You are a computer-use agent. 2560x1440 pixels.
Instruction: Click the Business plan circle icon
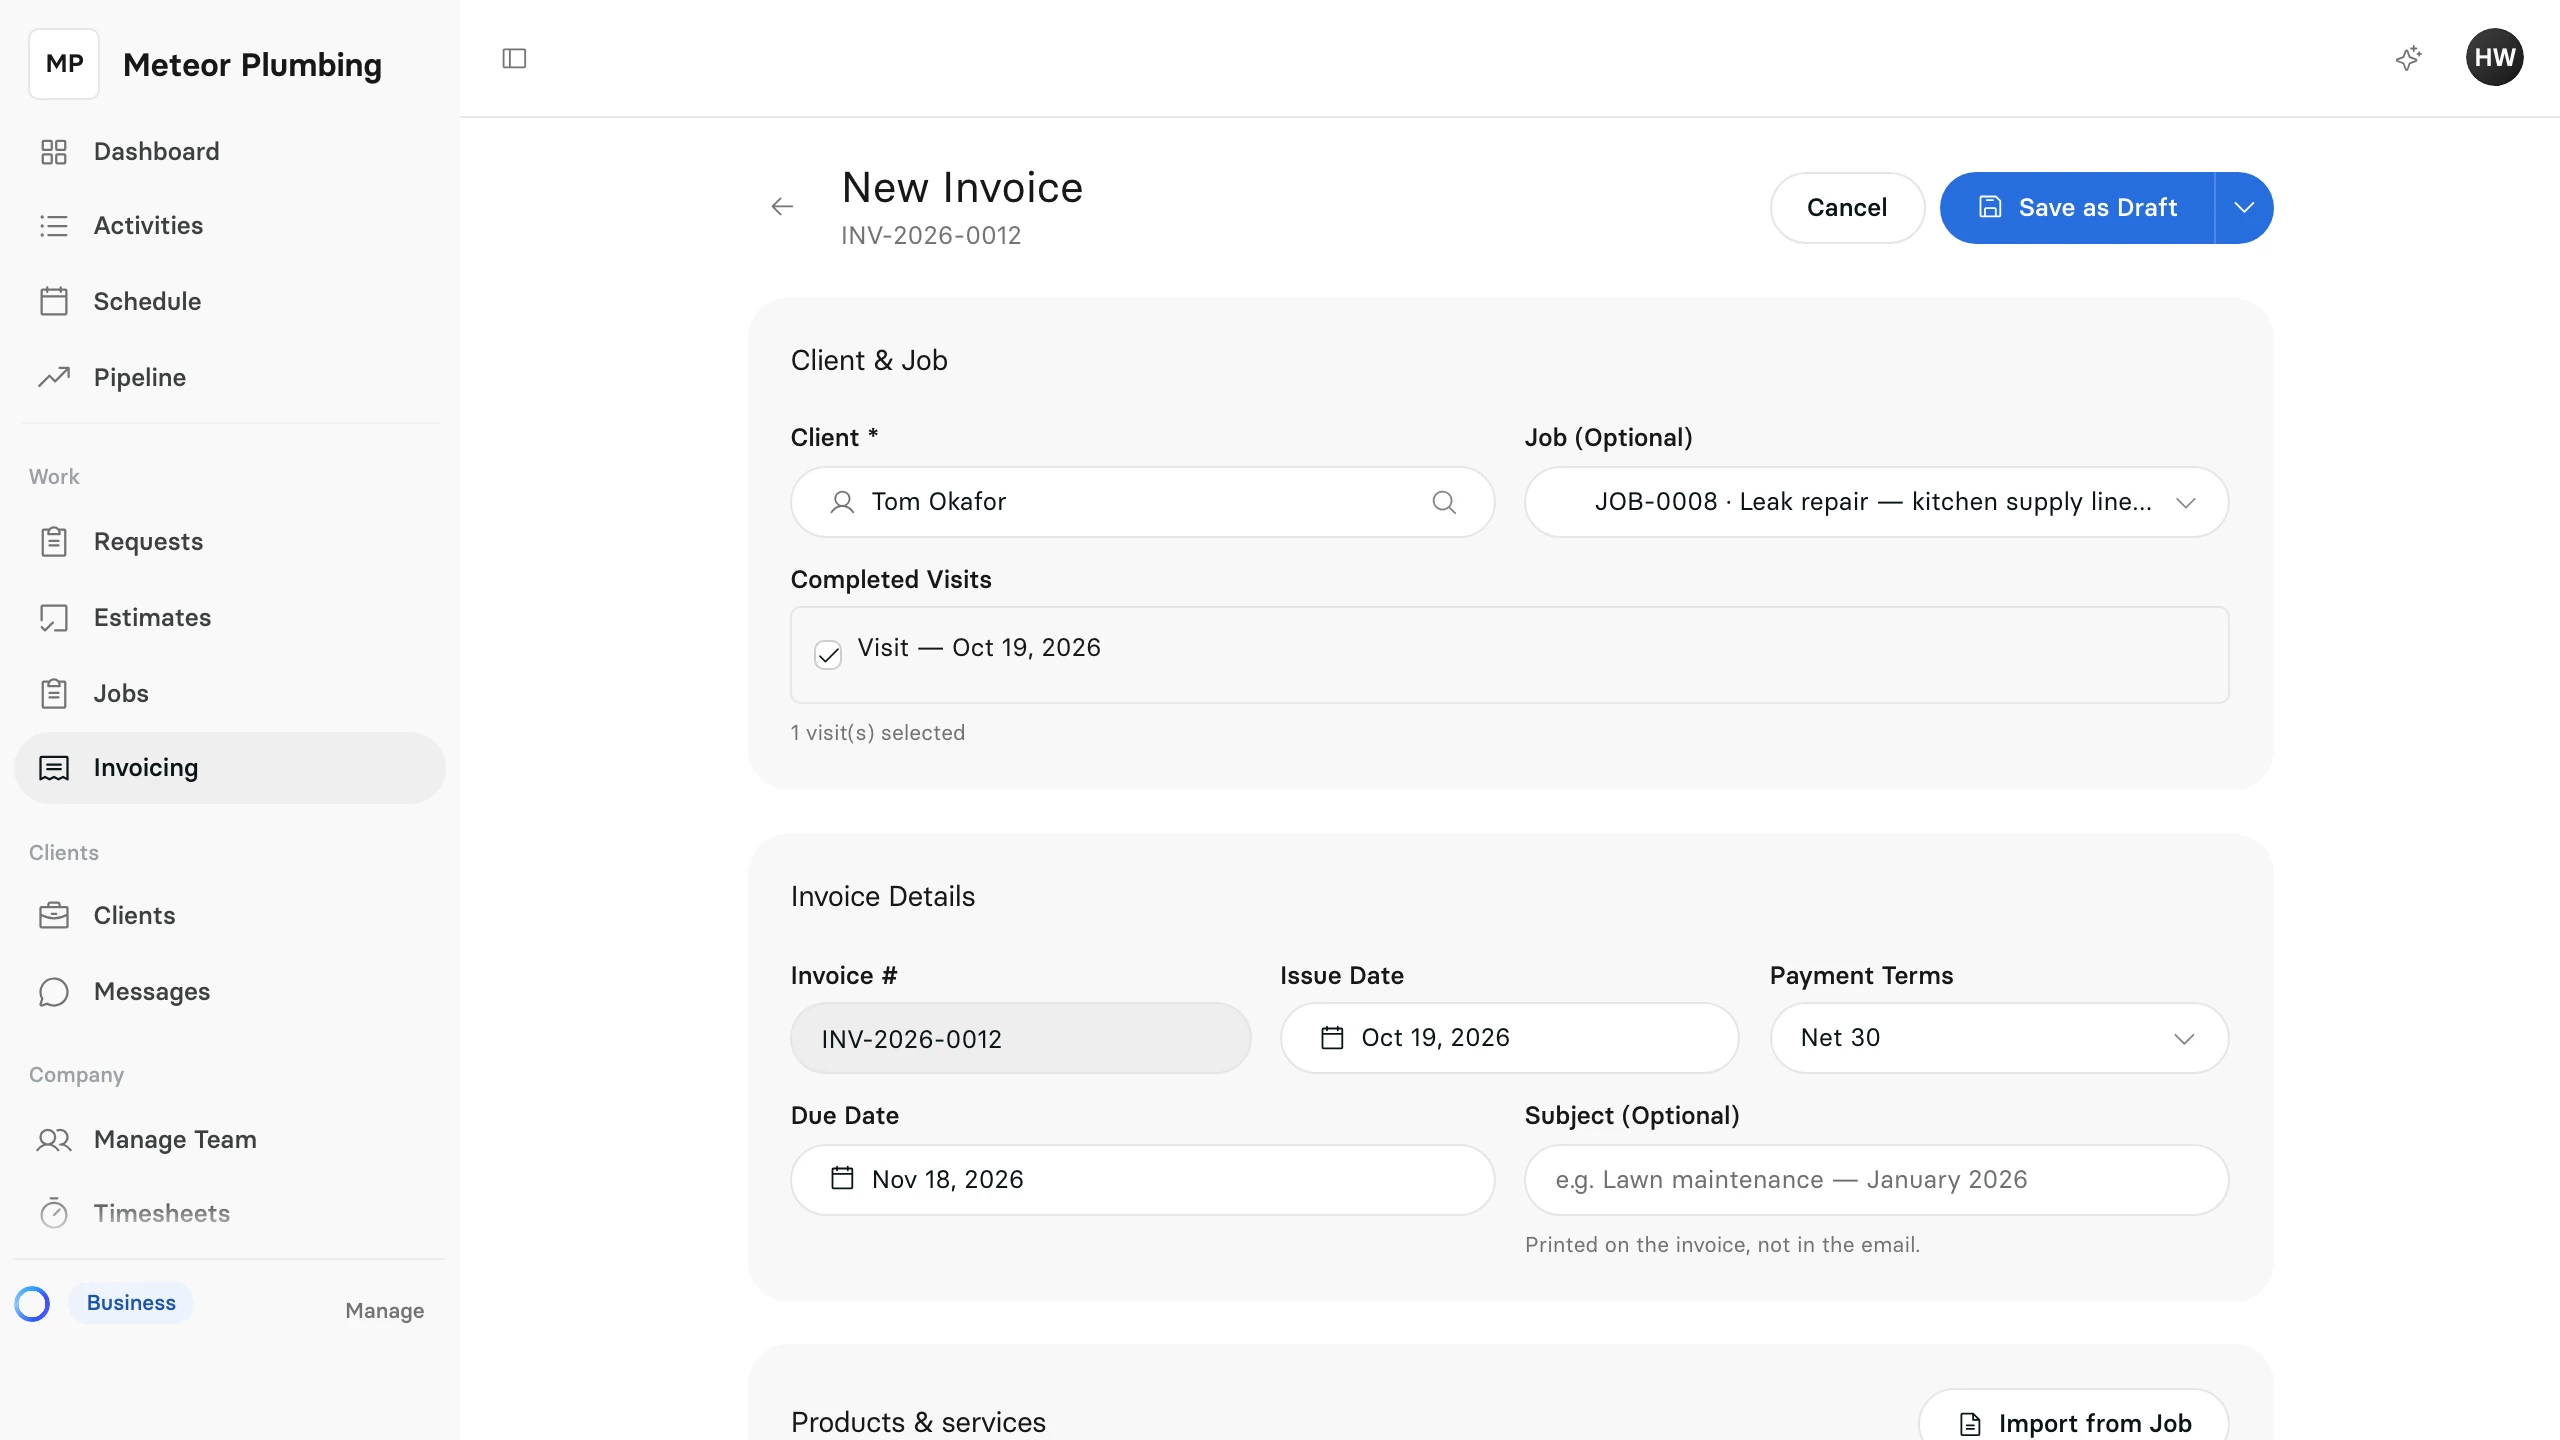(32, 1303)
